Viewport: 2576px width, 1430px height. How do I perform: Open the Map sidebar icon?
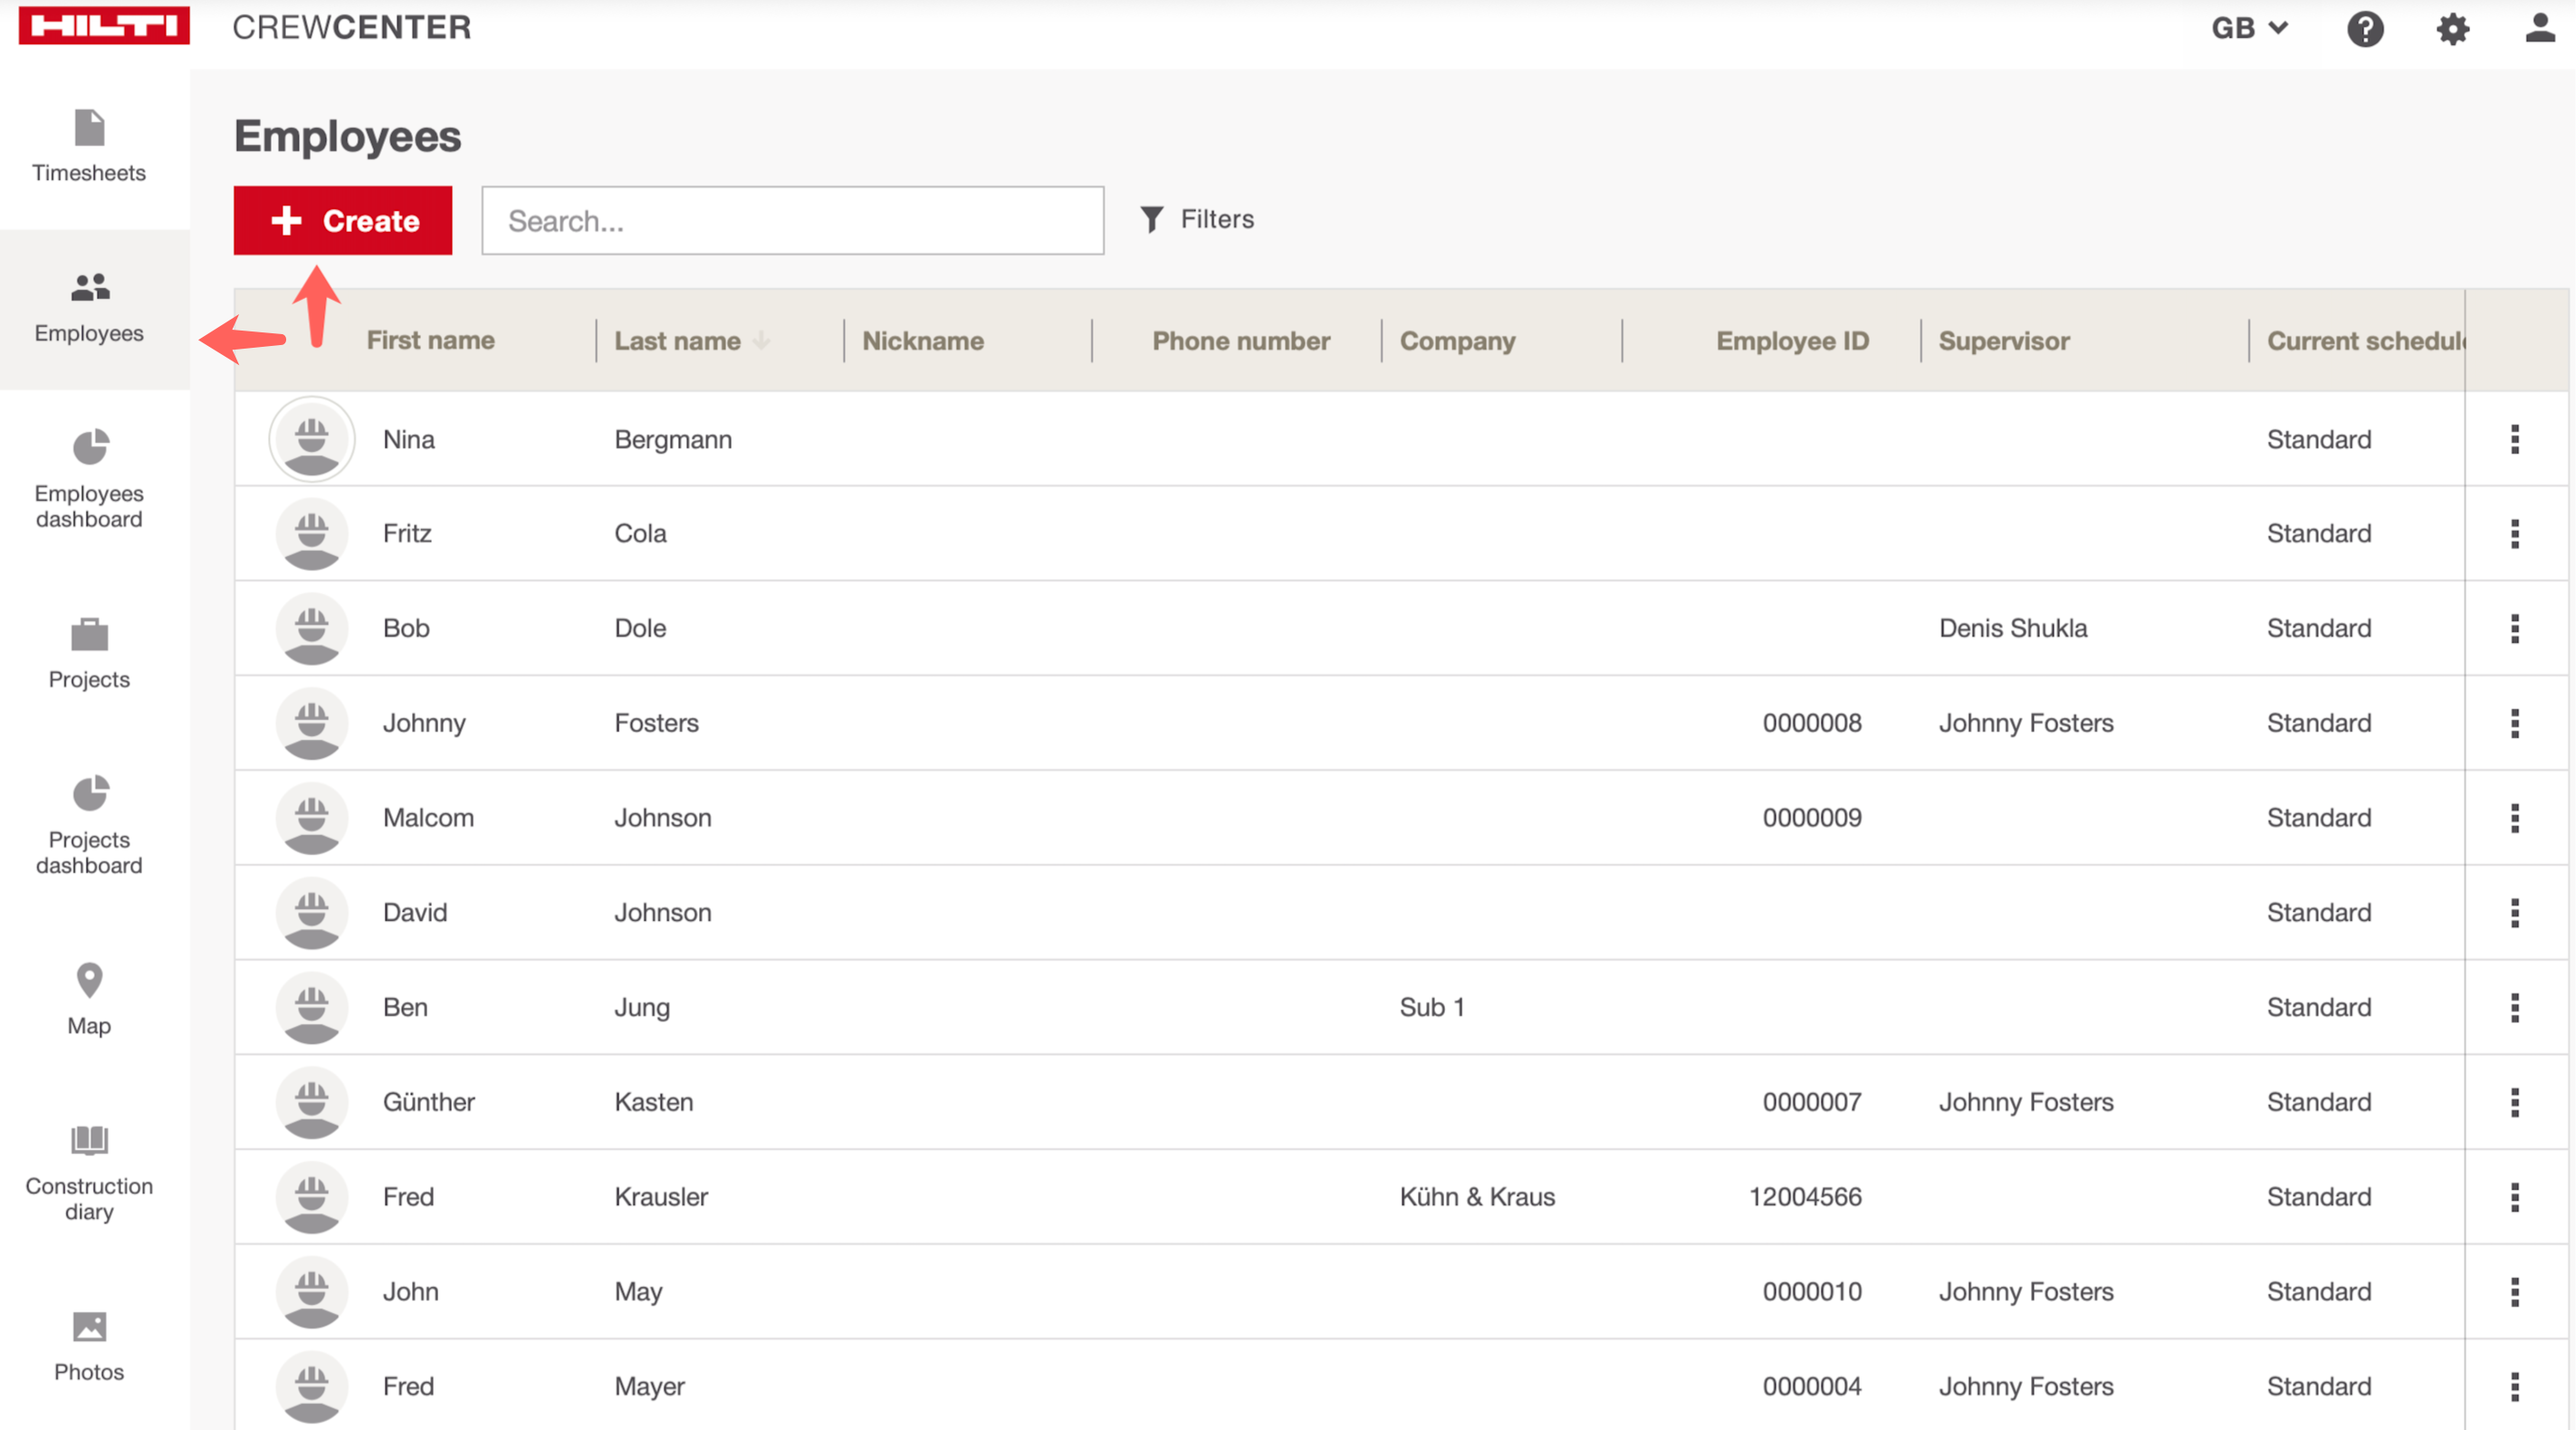pos(89,981)
